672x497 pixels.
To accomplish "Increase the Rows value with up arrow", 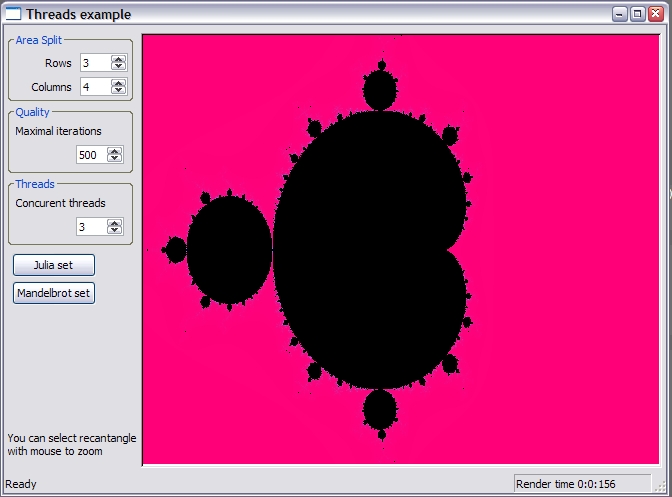I will 118,59.
